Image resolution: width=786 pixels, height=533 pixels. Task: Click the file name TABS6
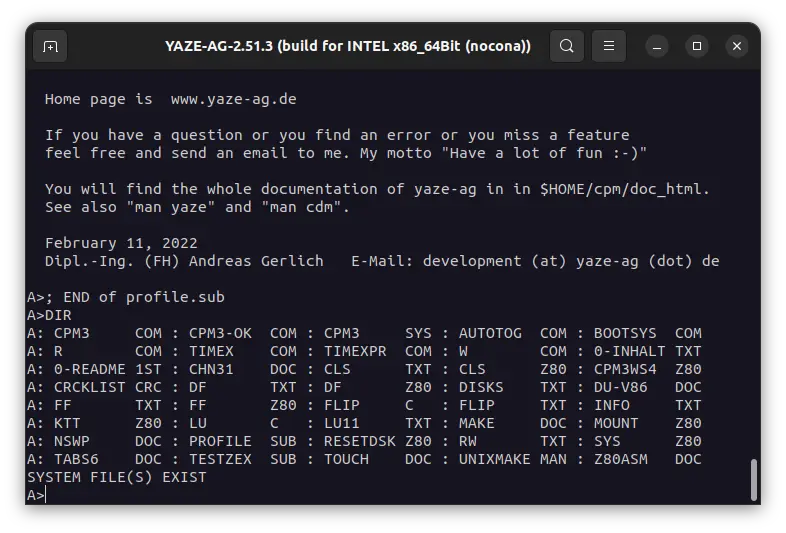coord(76,459)
